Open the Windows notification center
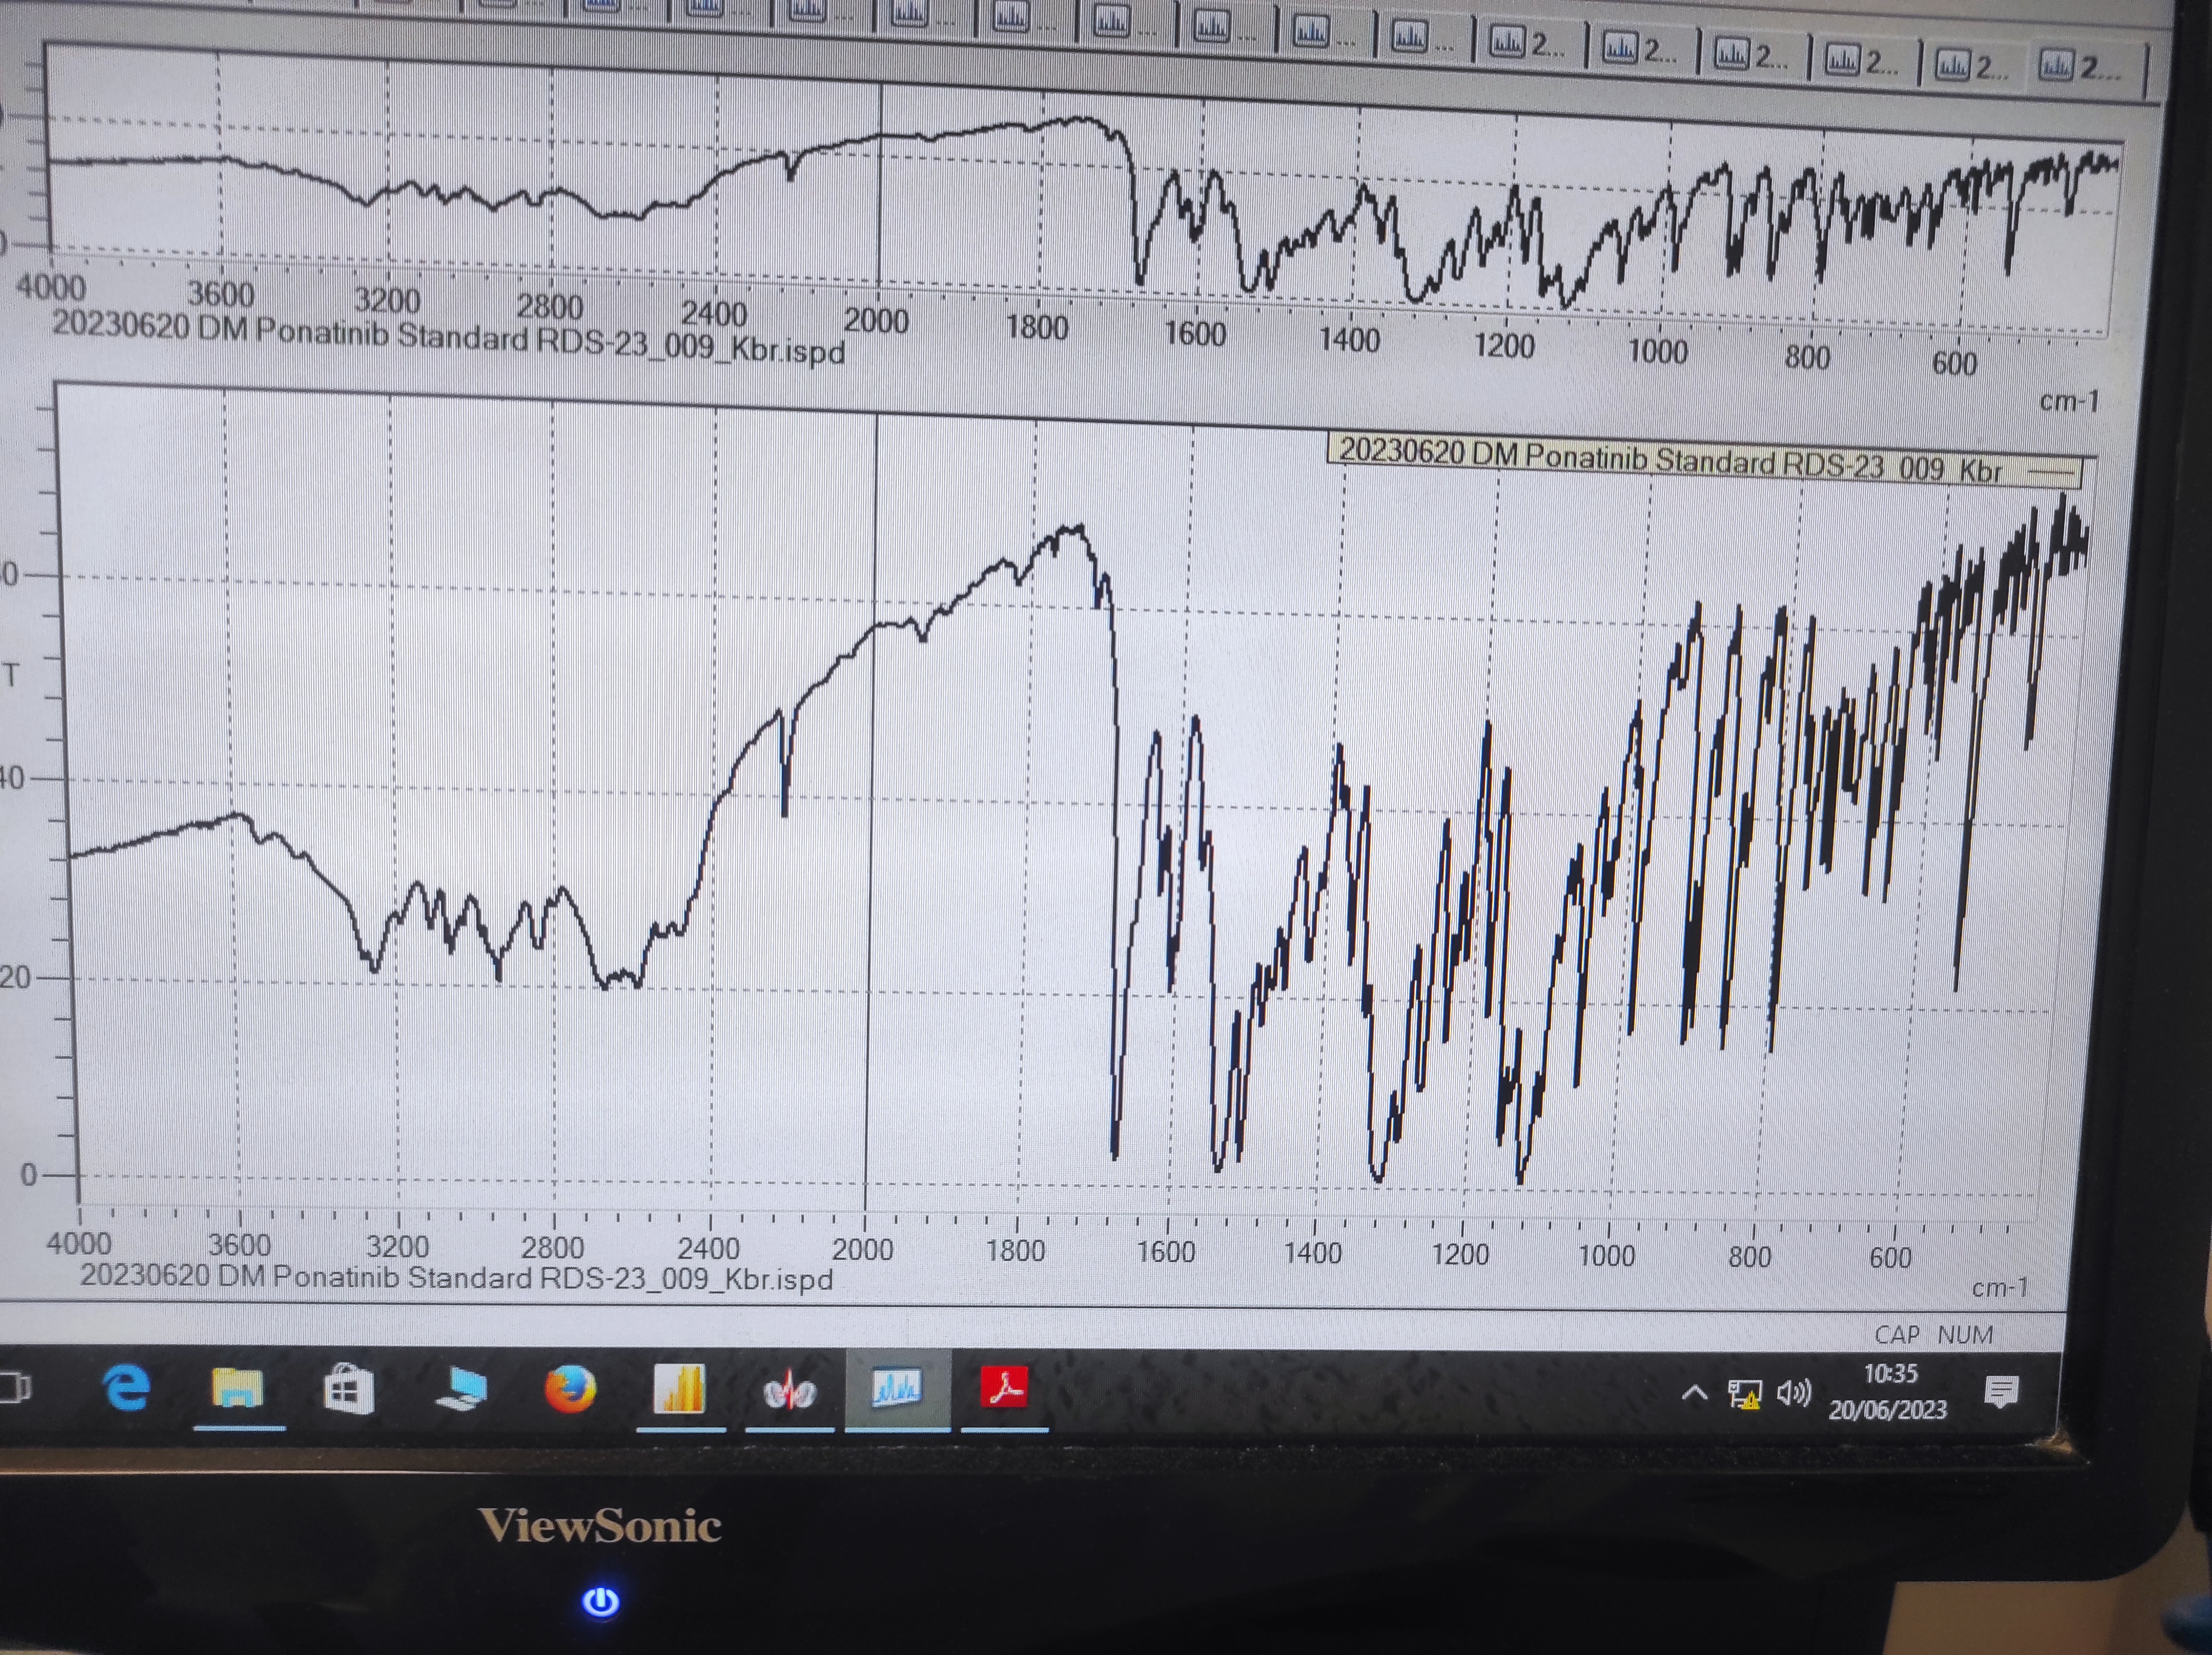 (x=2001, y=1392)
